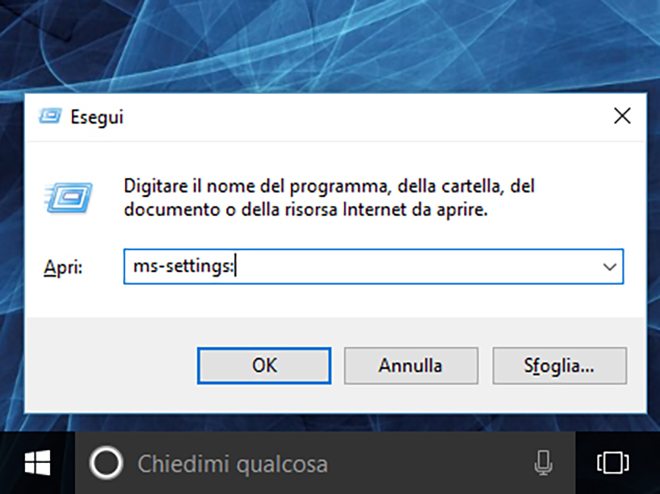660x494 pixels.
Task: Open the Sfoglia... file browser
Action: coord(558,366)
